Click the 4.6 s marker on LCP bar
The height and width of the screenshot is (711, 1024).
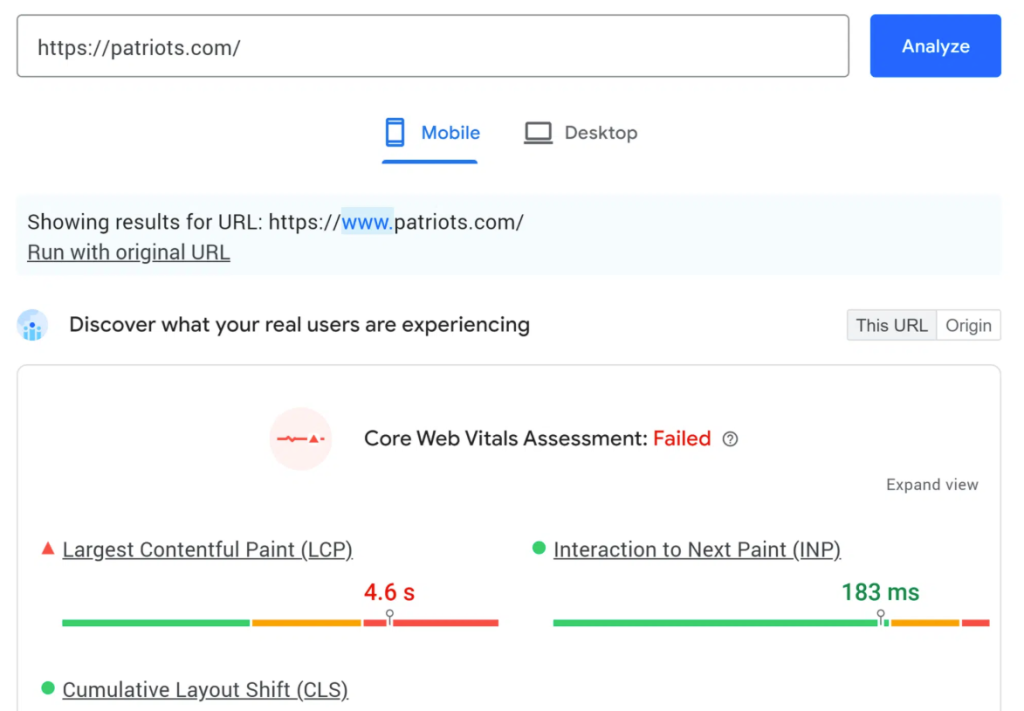[x=389, y=592]
